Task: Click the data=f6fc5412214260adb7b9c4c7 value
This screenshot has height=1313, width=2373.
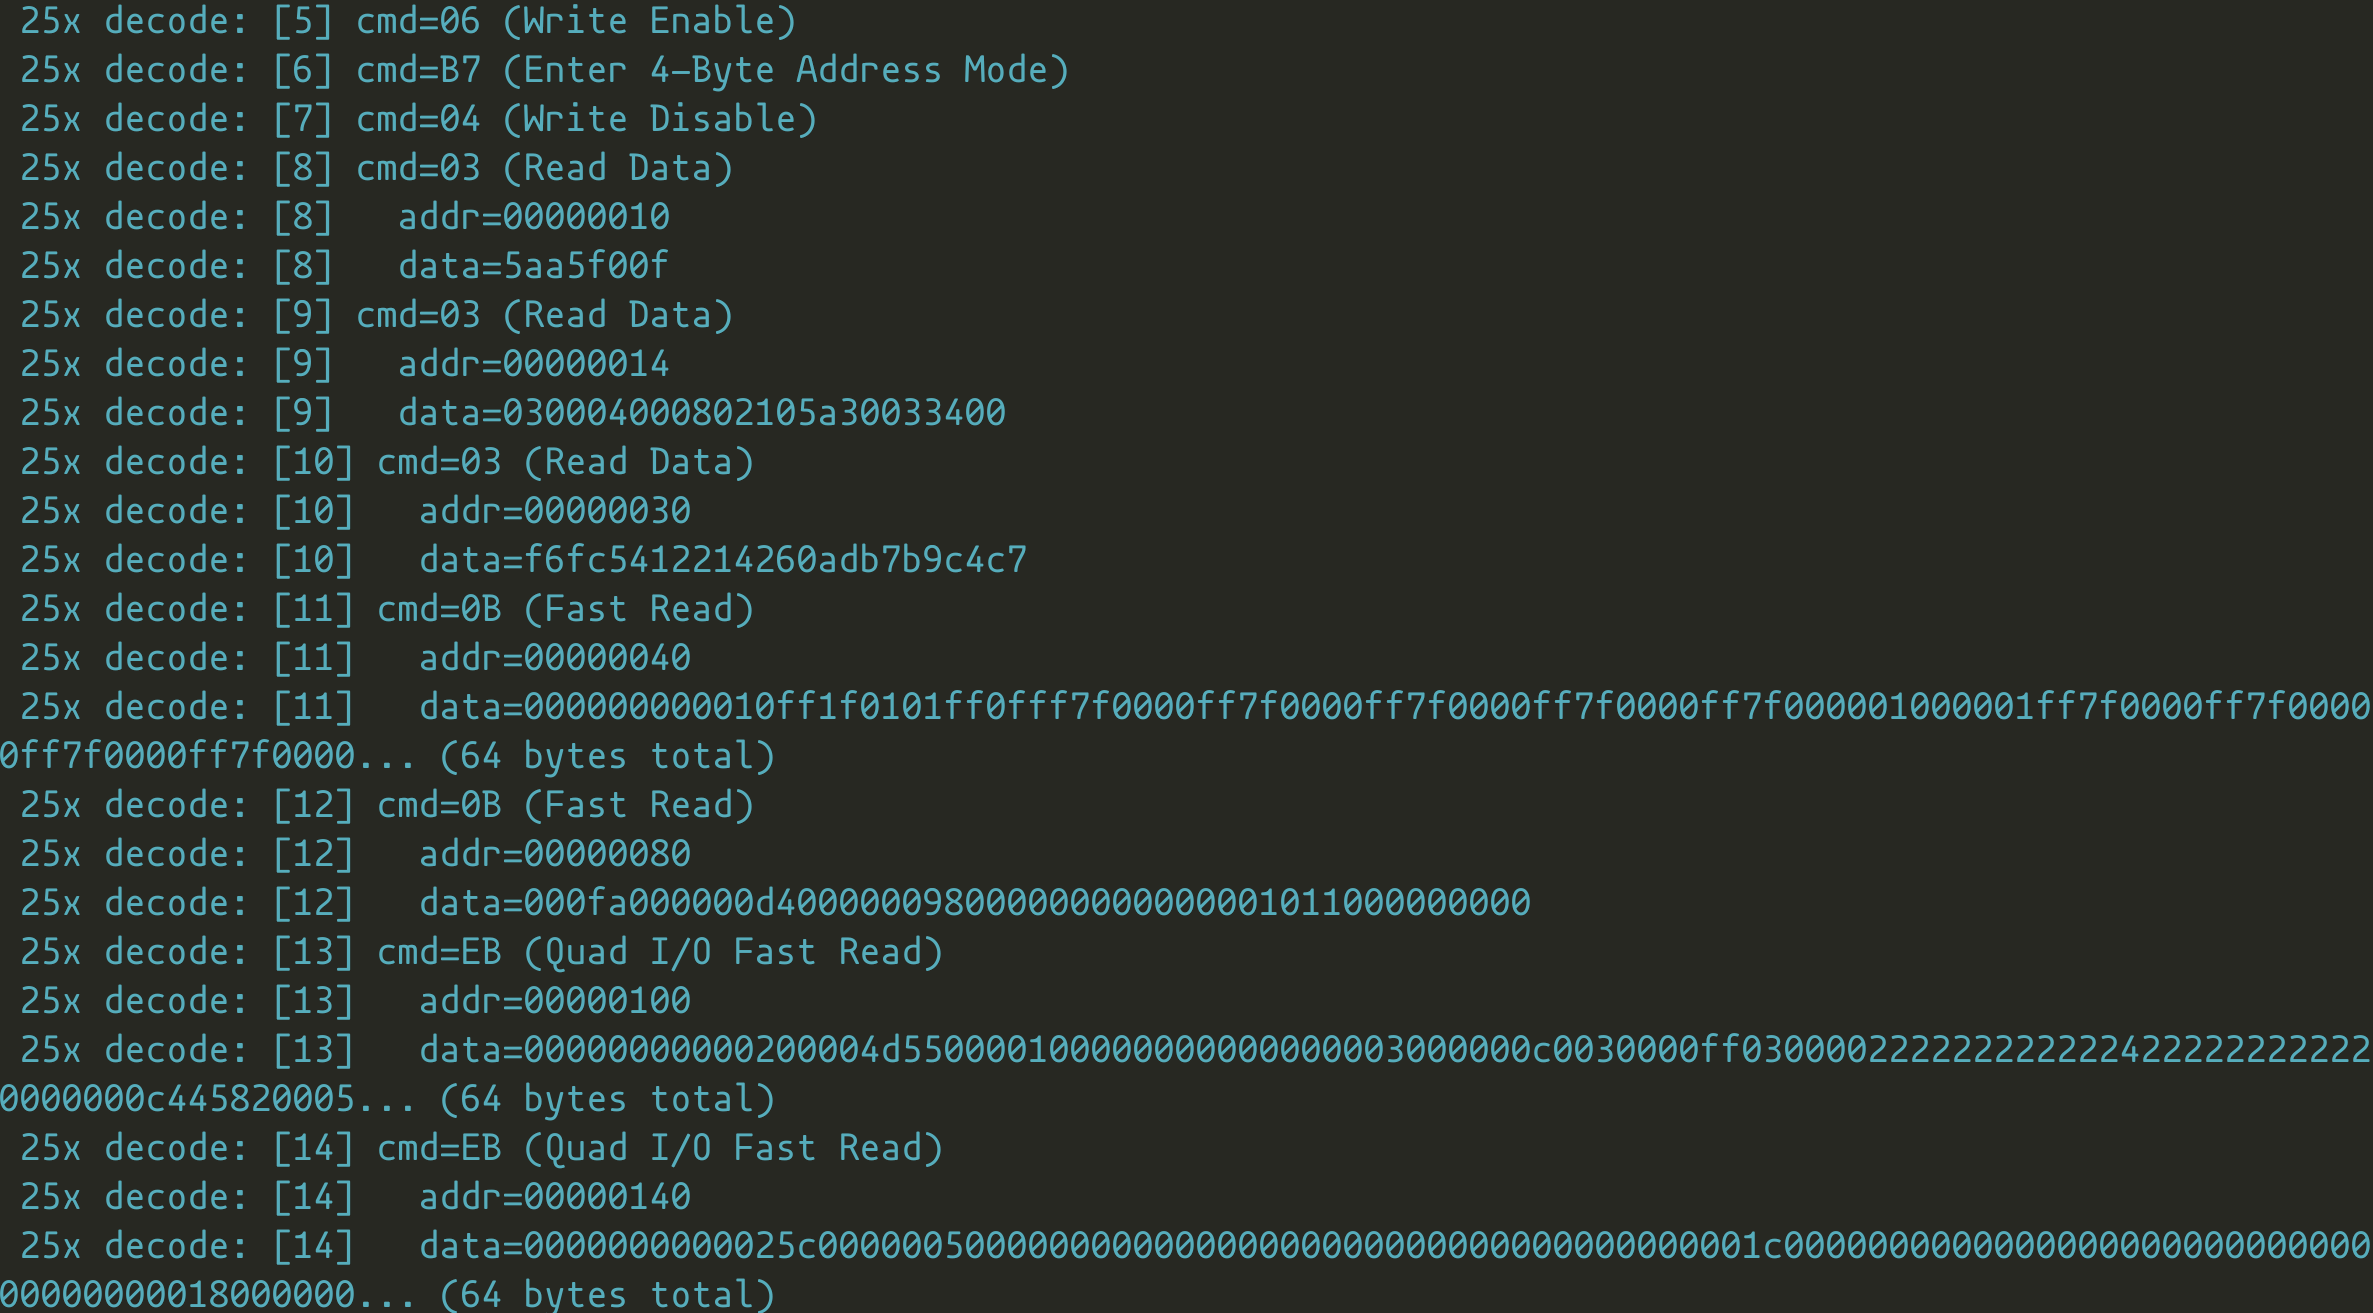Action: point(723,560)
